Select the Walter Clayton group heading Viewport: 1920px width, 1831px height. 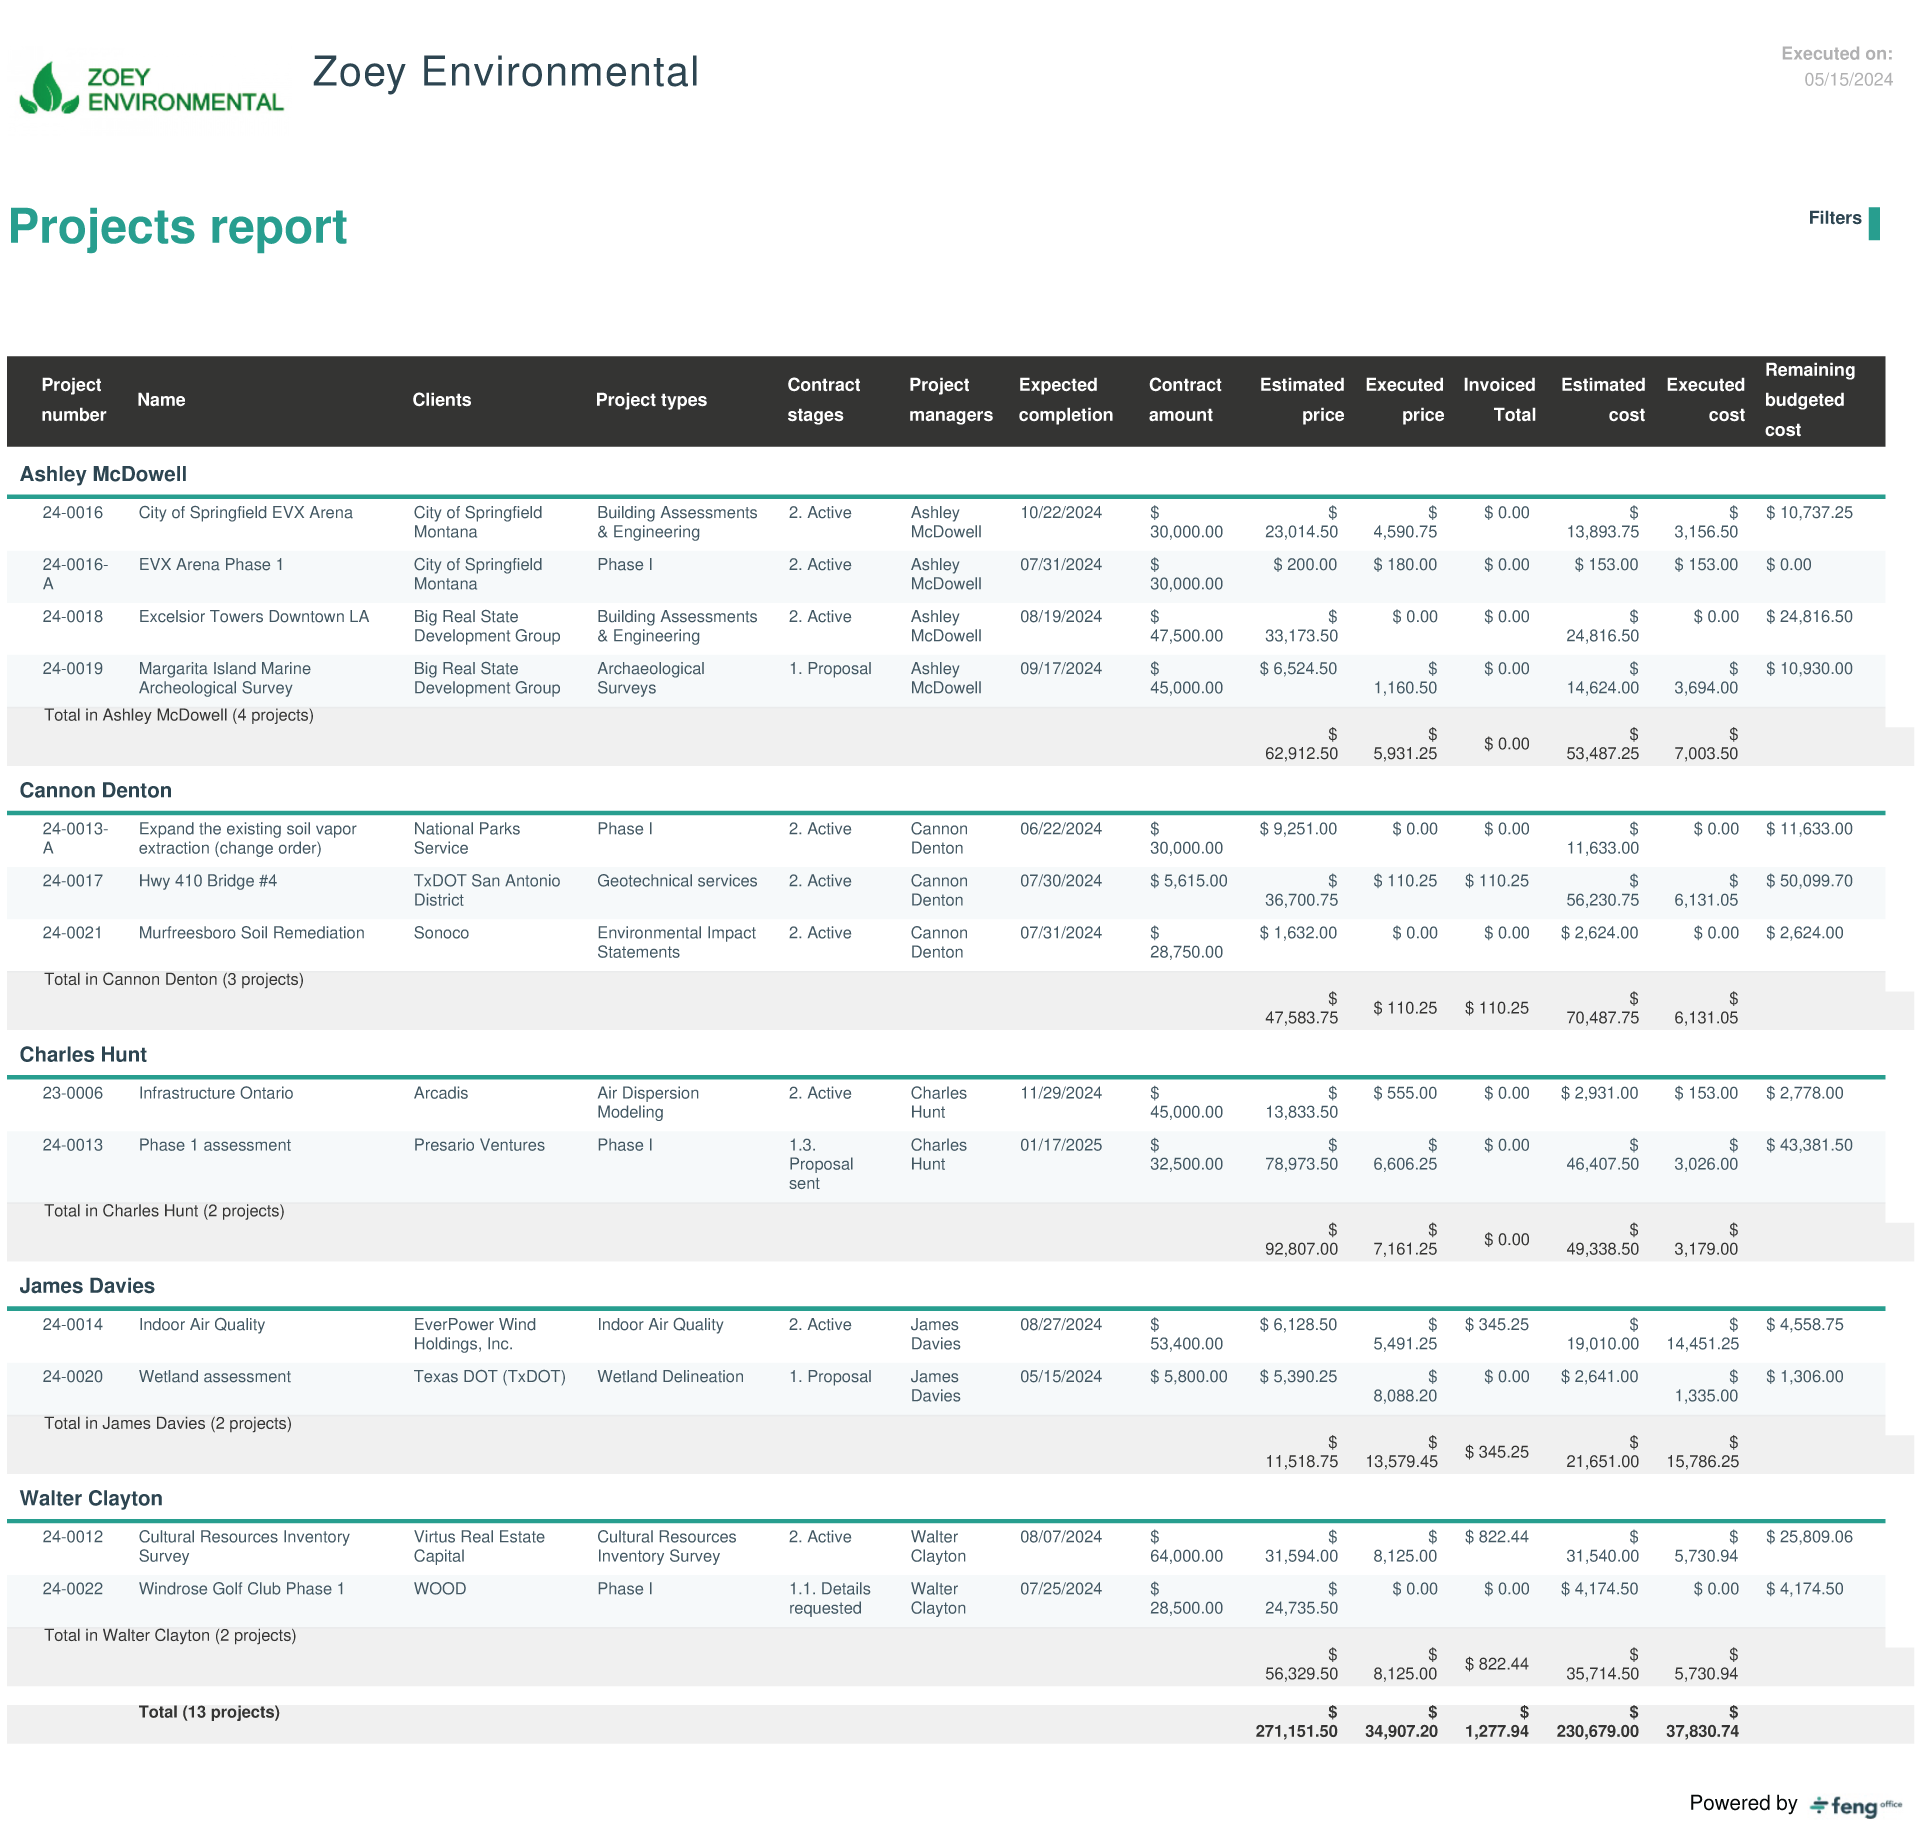pyautogui.click(x=91, y=1498)
